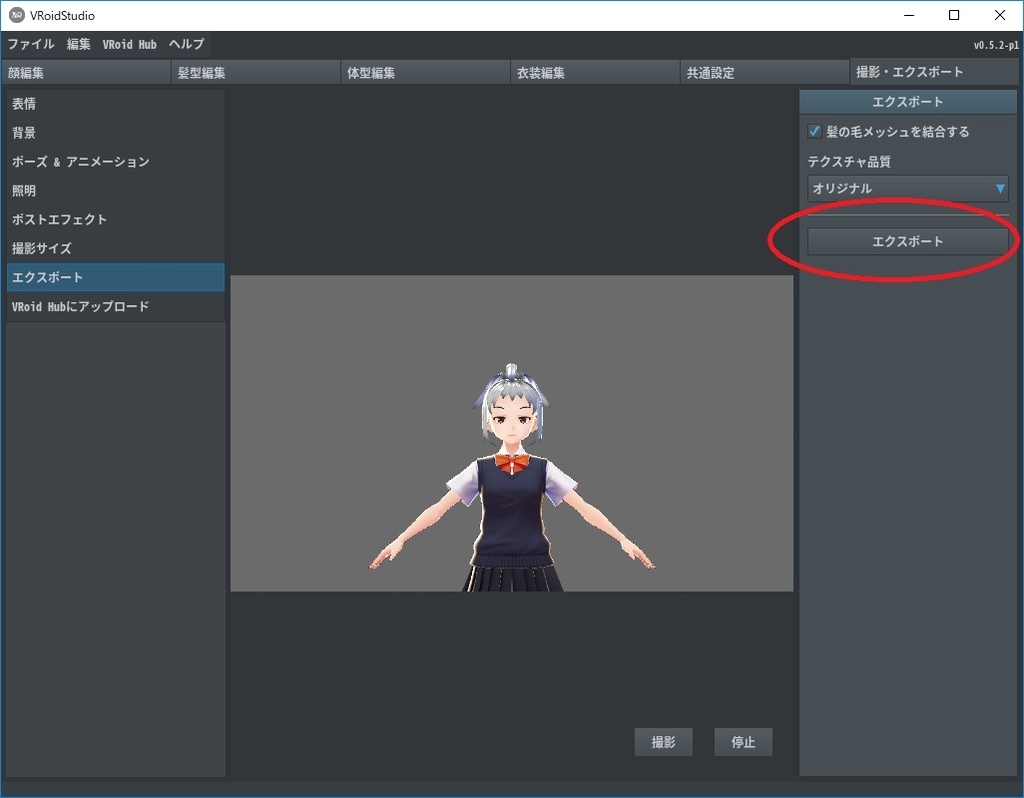
Task: Open ポーズ & アニメーション settings
Action: [x=116, y=161]
